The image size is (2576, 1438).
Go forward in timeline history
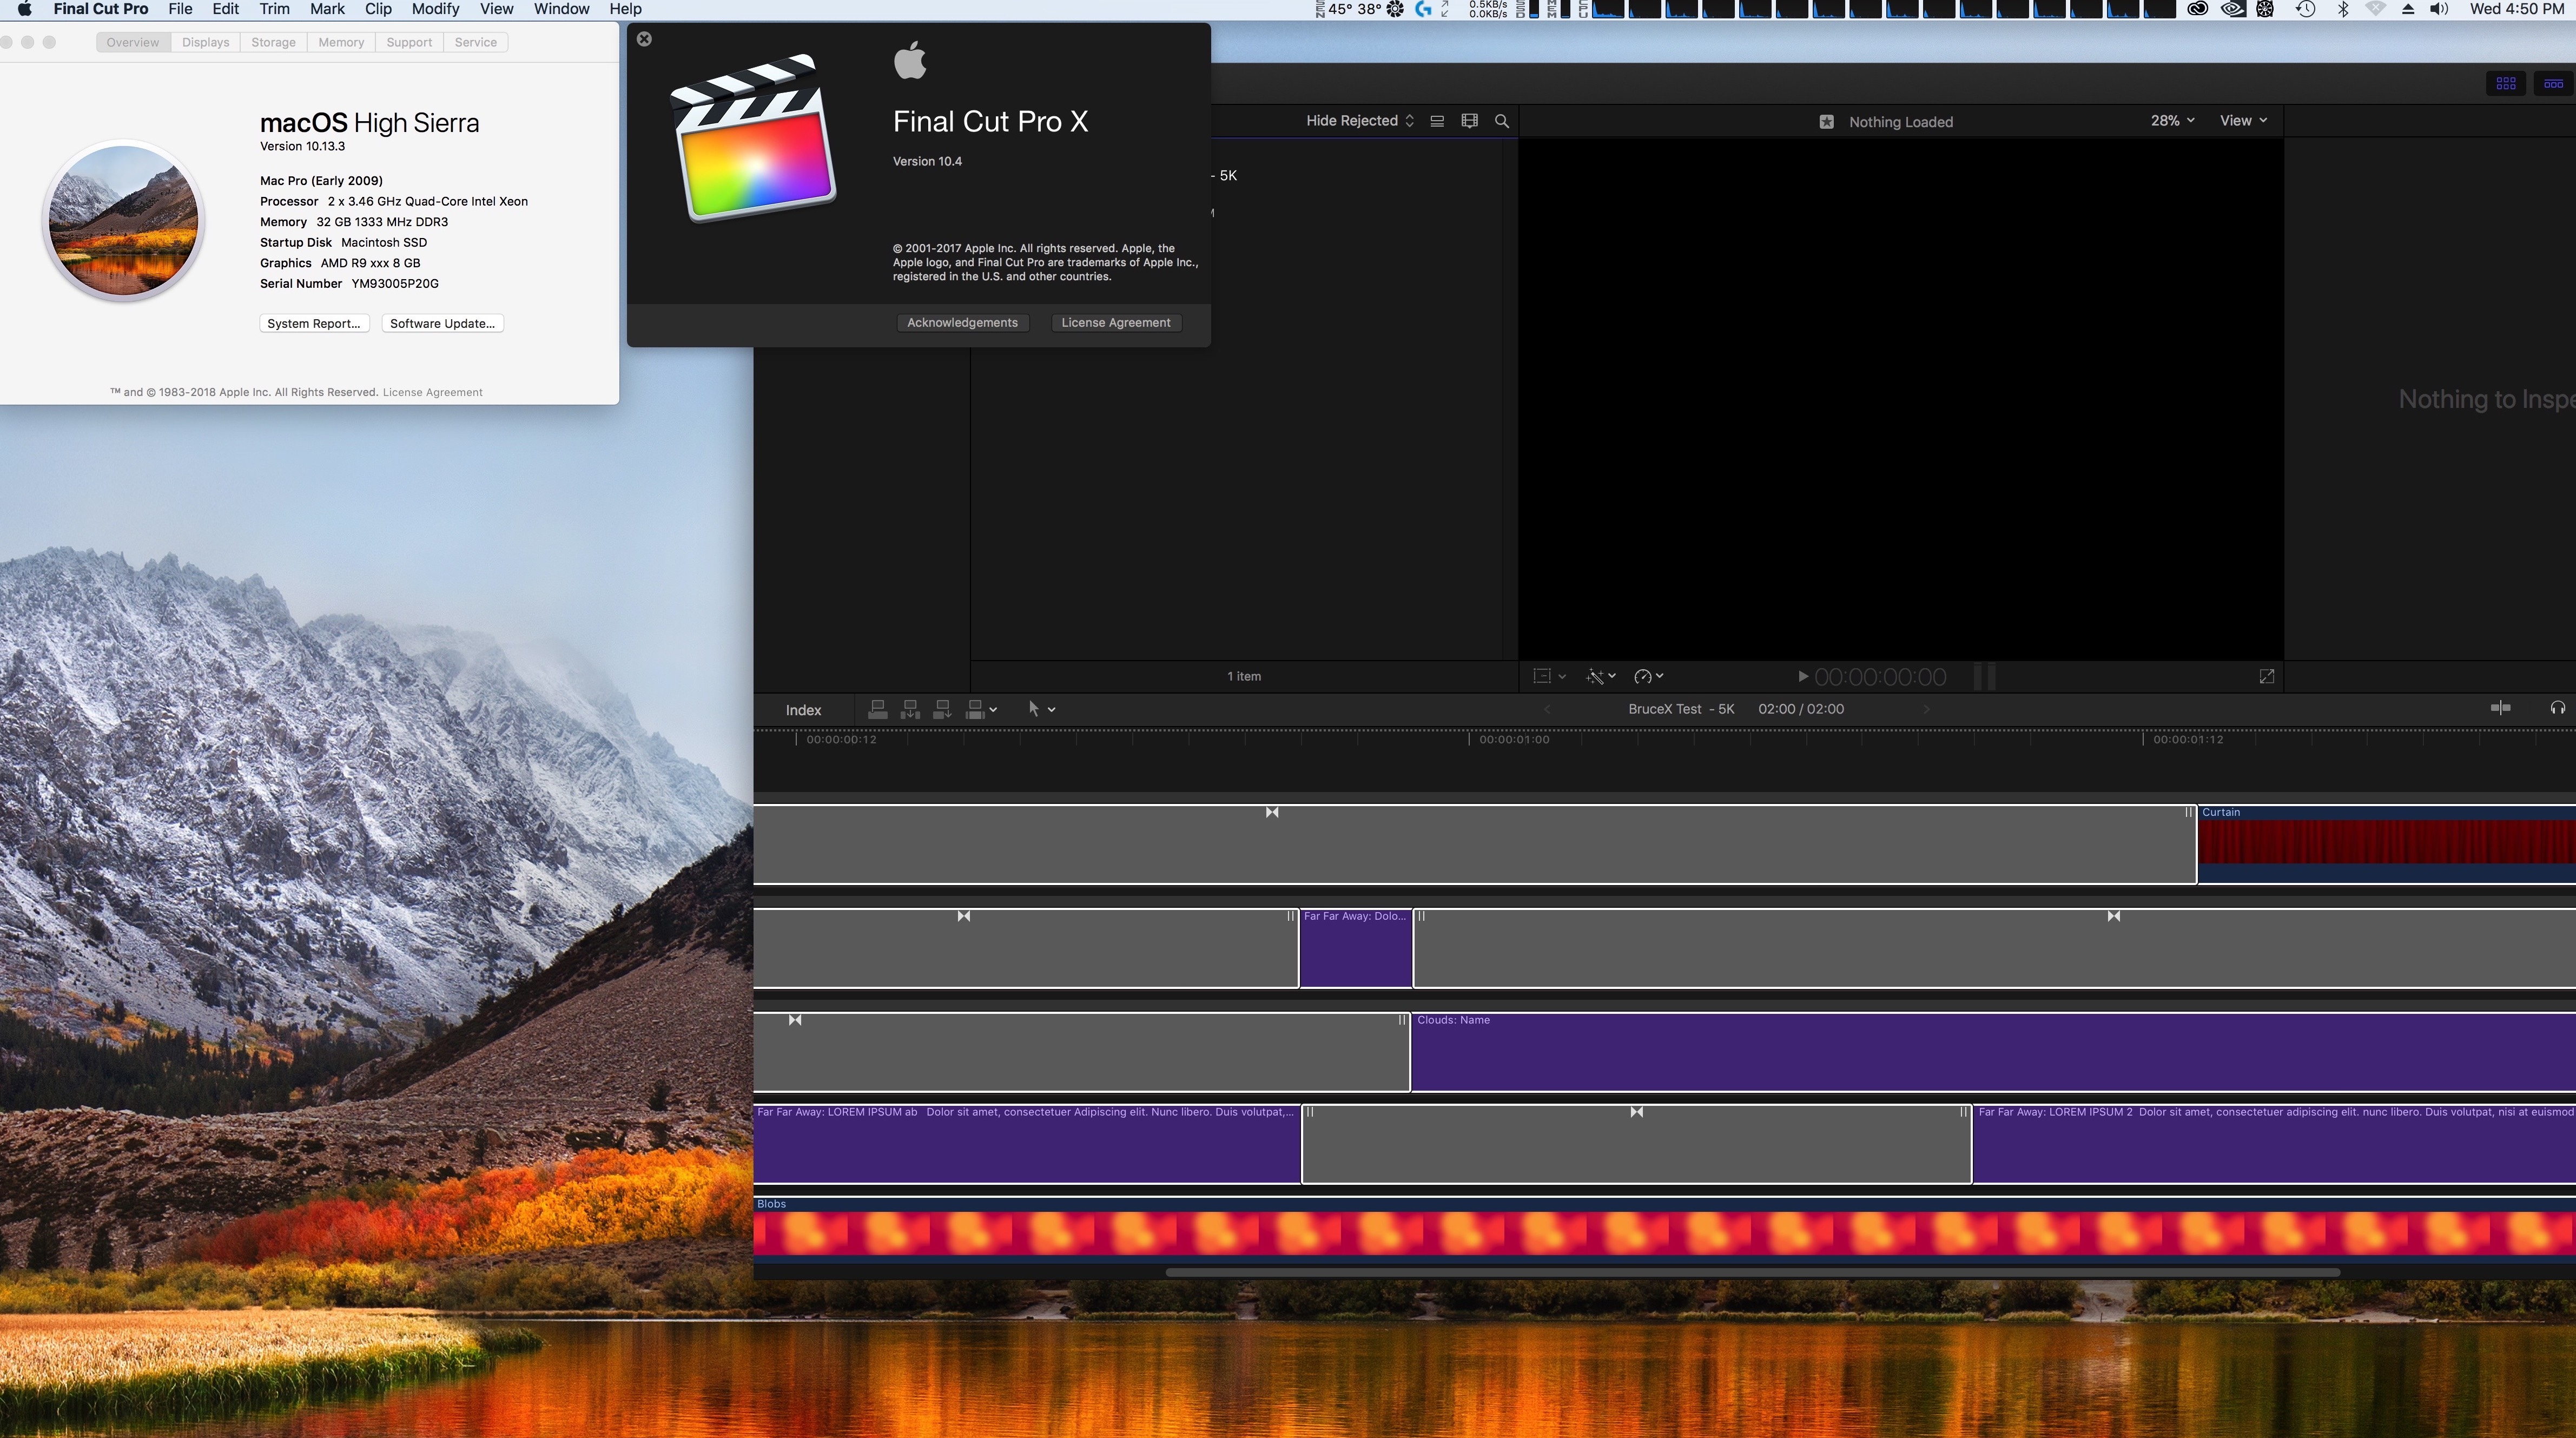(x=1926, y=709)
